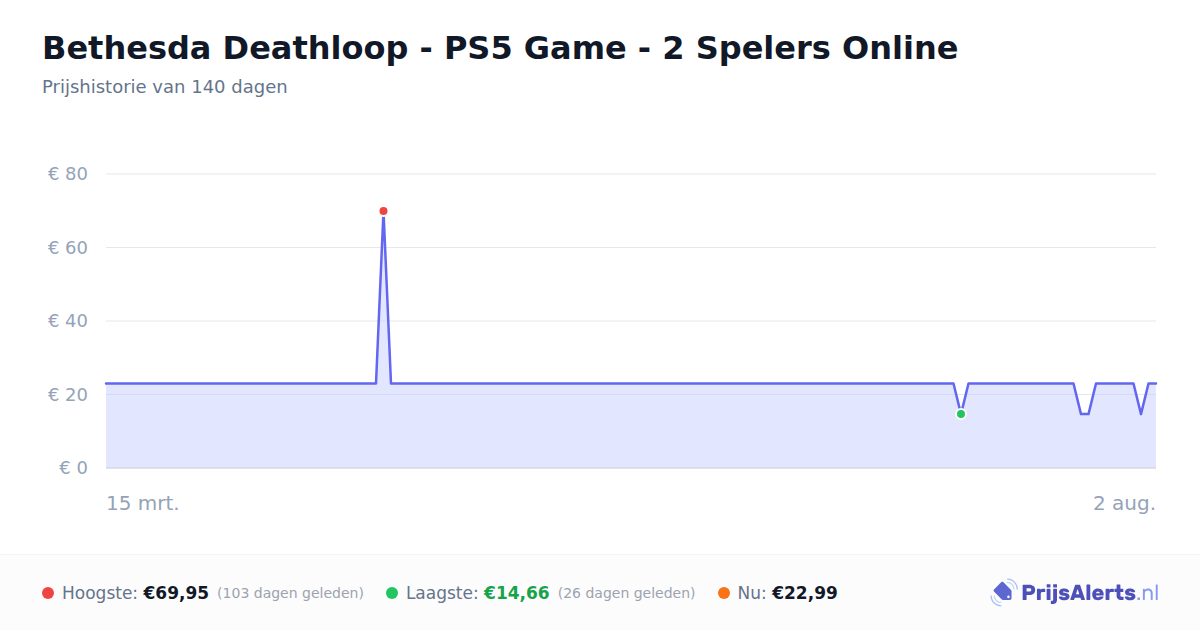Screen dimensions: 1200x630
Task: Click the 103 dagen geleden note
Action: (x=290, y=593)
